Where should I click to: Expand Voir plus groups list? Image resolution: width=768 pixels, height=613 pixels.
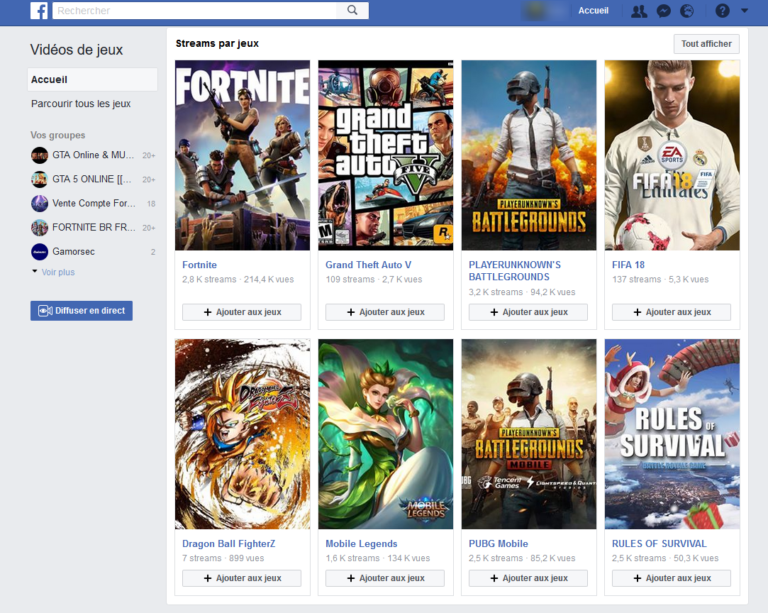pos(58,272)
